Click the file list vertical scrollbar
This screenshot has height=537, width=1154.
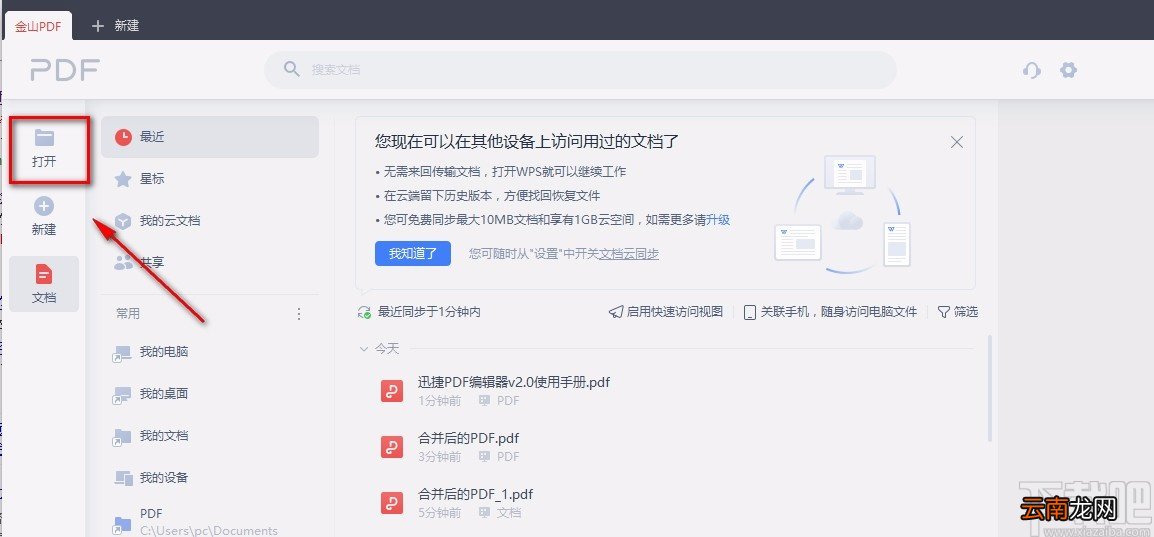click(990, 388)
